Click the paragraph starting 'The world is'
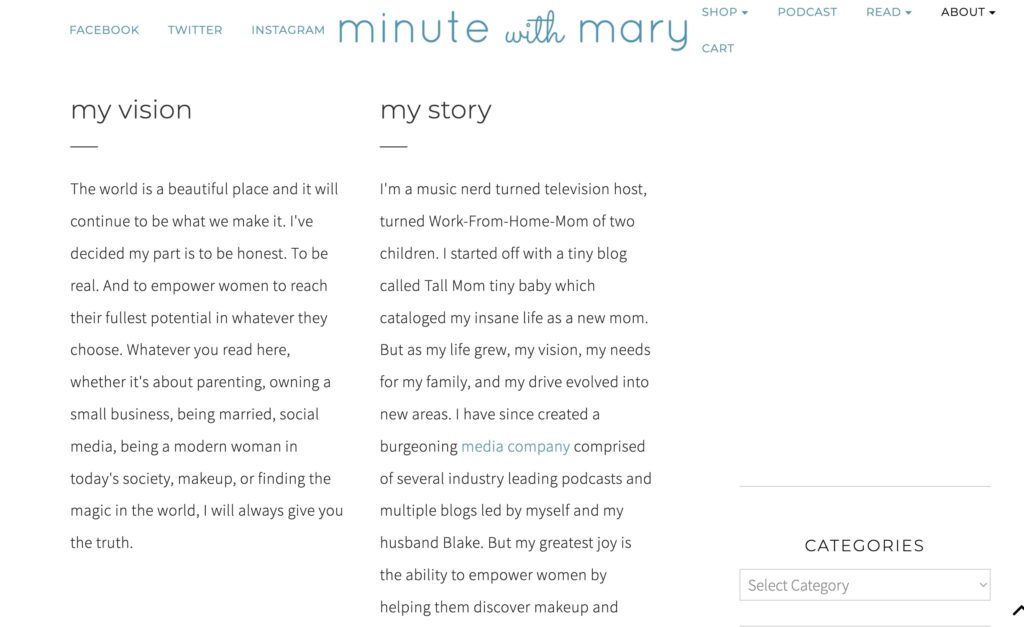 point(206,366)
